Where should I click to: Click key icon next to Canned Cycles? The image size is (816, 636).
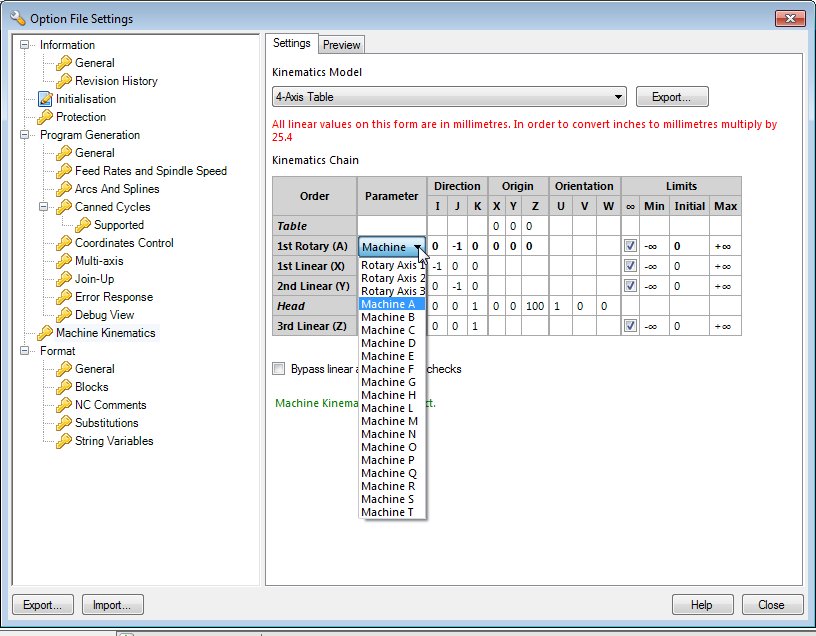click(64, 207)
